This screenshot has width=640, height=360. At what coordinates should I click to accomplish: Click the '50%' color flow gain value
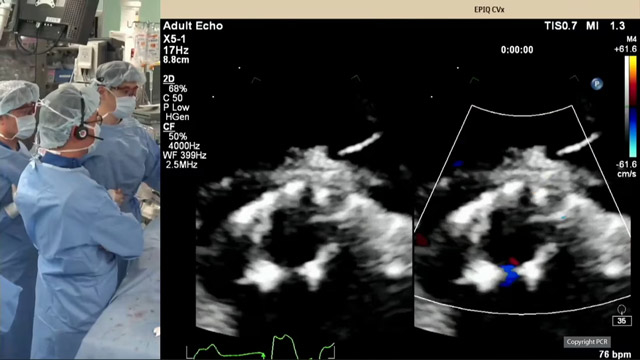click(x=178, y=136)
